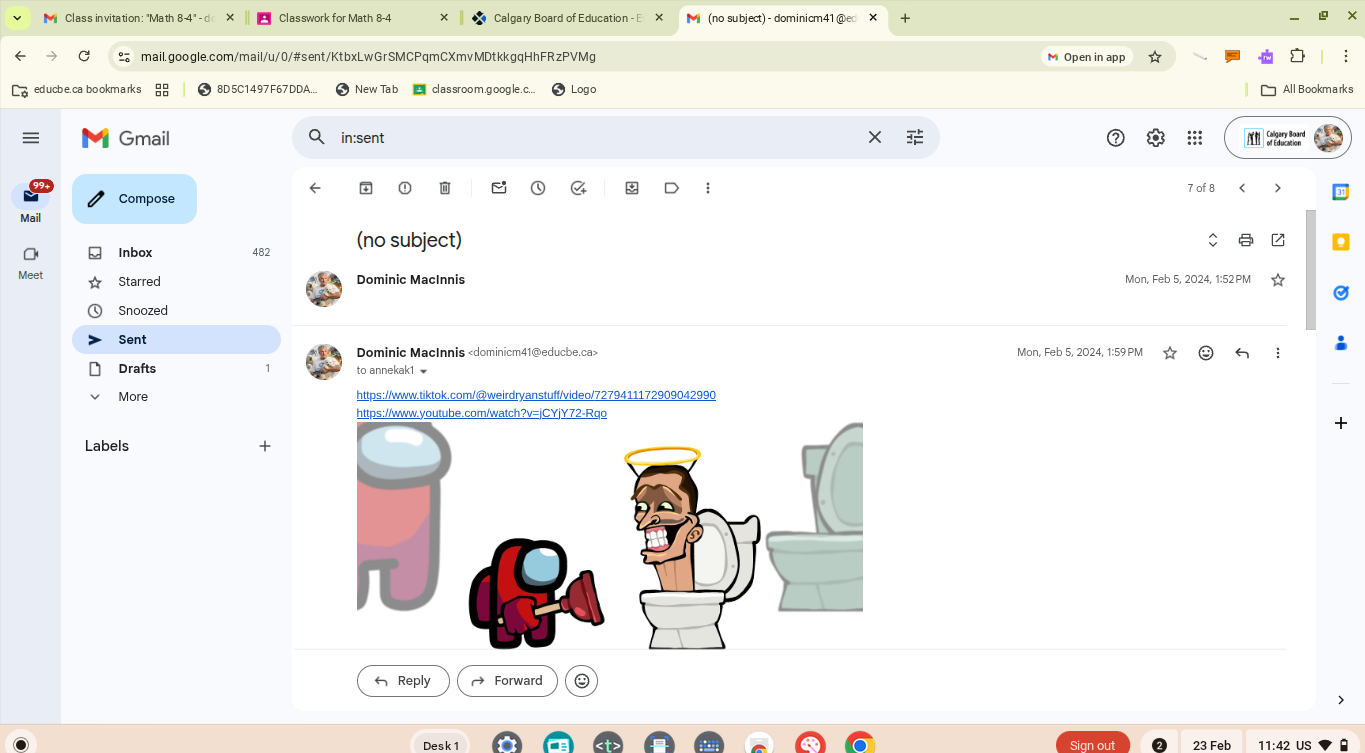Image resolution: width=1365 pixels, height=753 pixels.
Task: Add emoji reaction beside Forward button
Action: coord(582,681)
